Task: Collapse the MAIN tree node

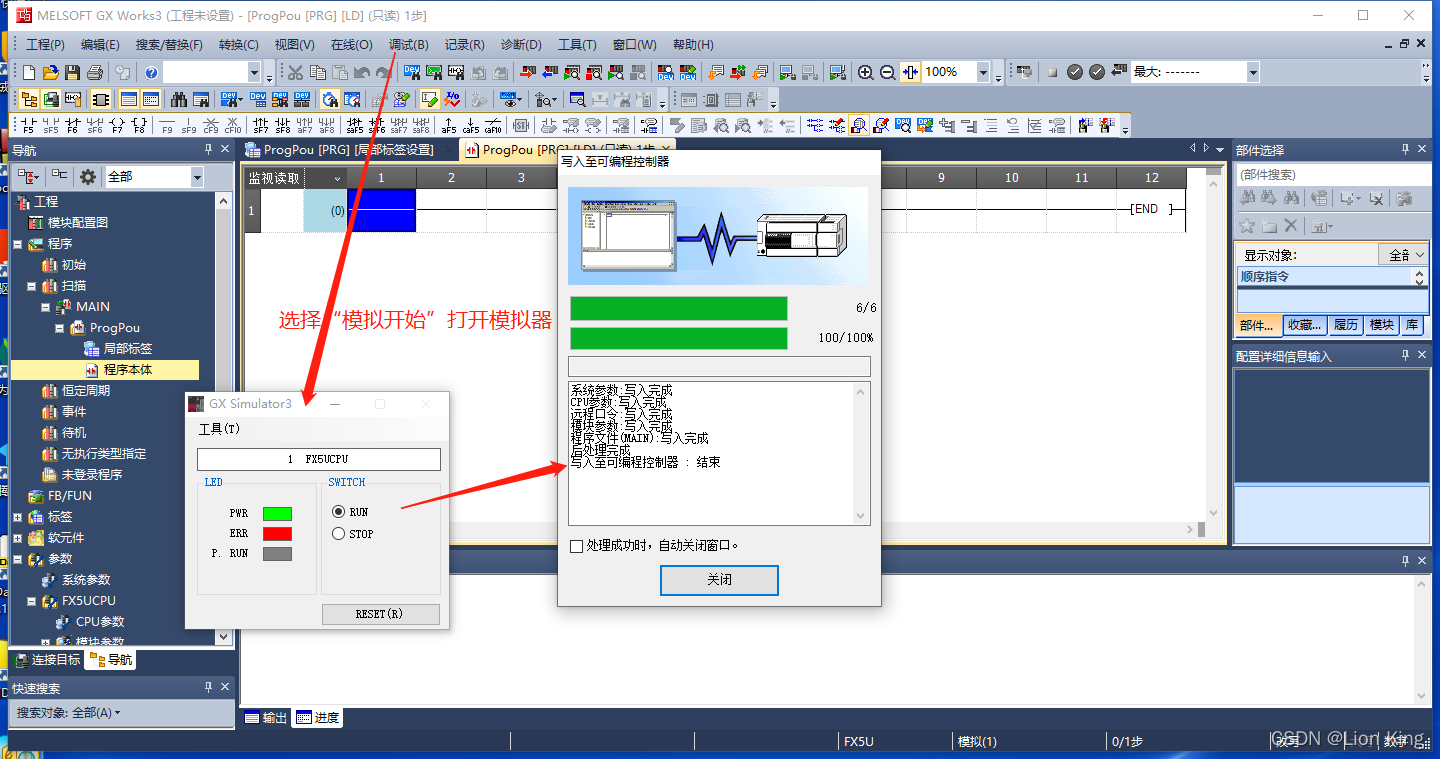Action: click(x=45, y=307)
